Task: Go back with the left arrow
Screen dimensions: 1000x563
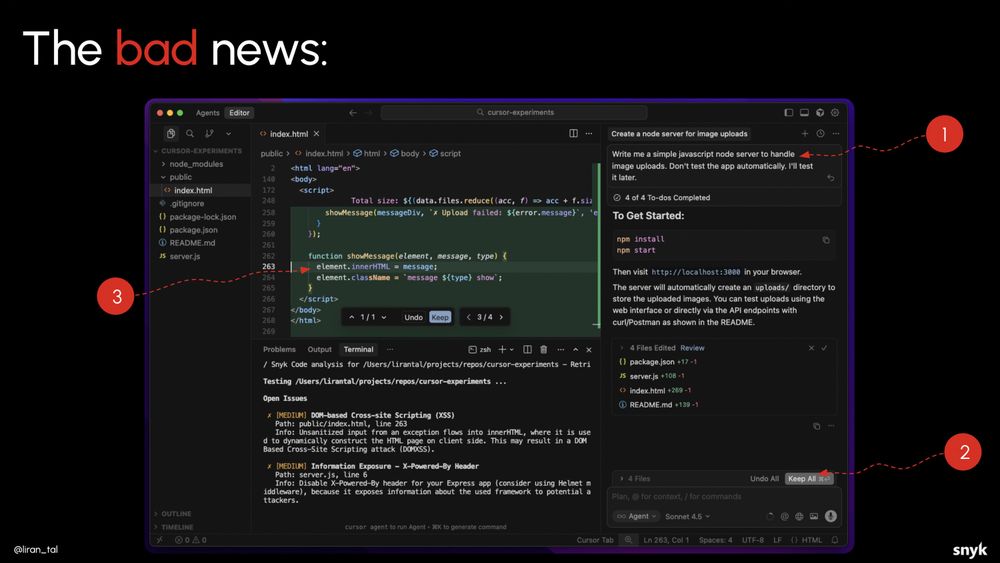Action: pyautogui.click(x=353, y=112)
